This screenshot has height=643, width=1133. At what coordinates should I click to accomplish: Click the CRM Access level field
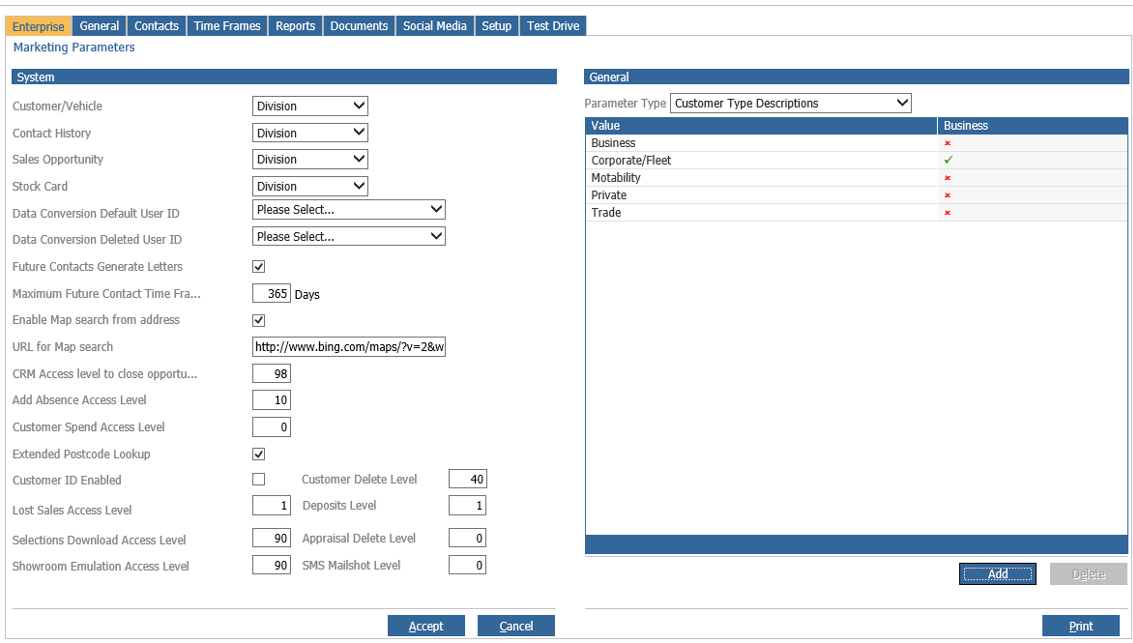click(x=271, y=374)
